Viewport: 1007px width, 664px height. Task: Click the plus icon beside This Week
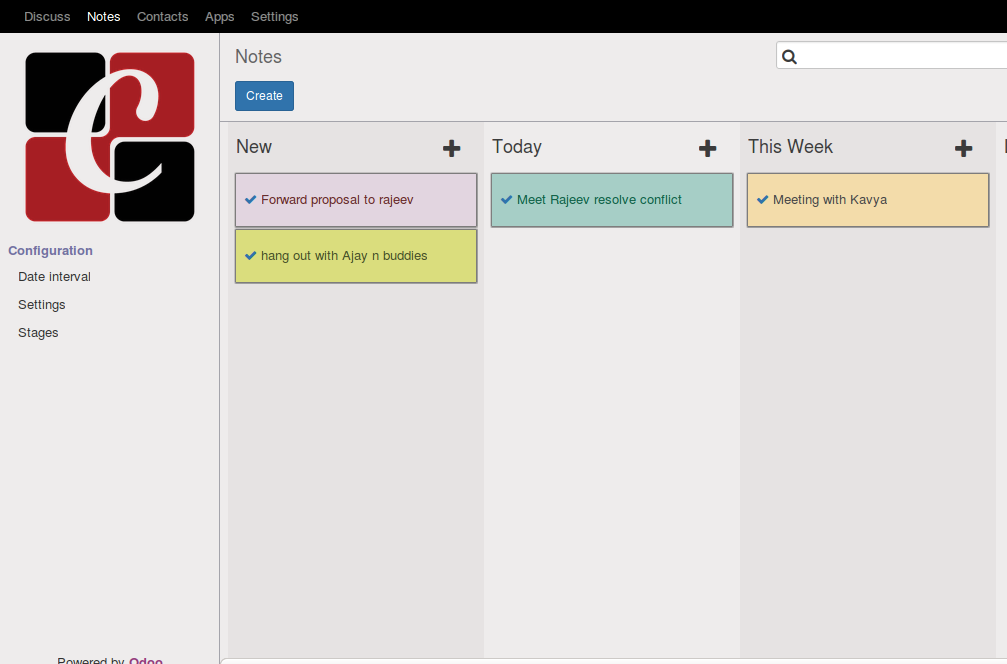point(964,148)
